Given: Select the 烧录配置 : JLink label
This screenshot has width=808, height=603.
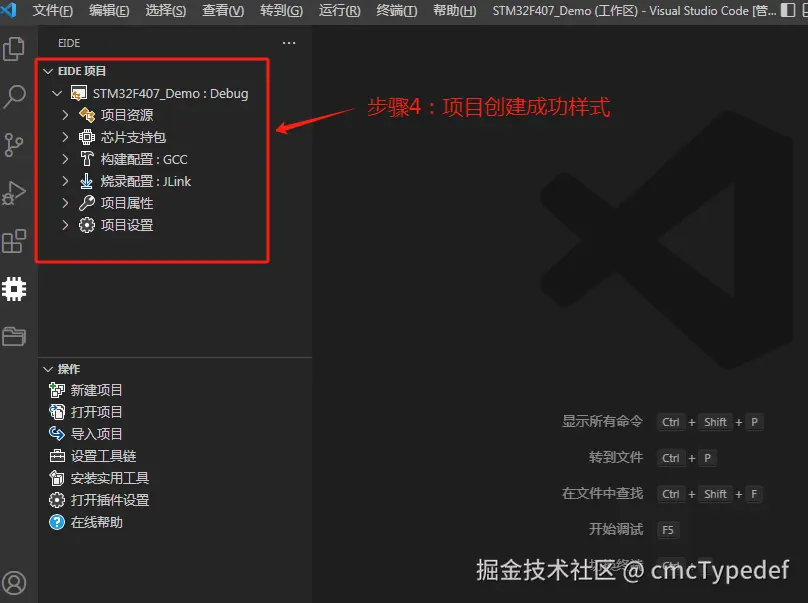Looking at the screenshot, I should [145, 181].
